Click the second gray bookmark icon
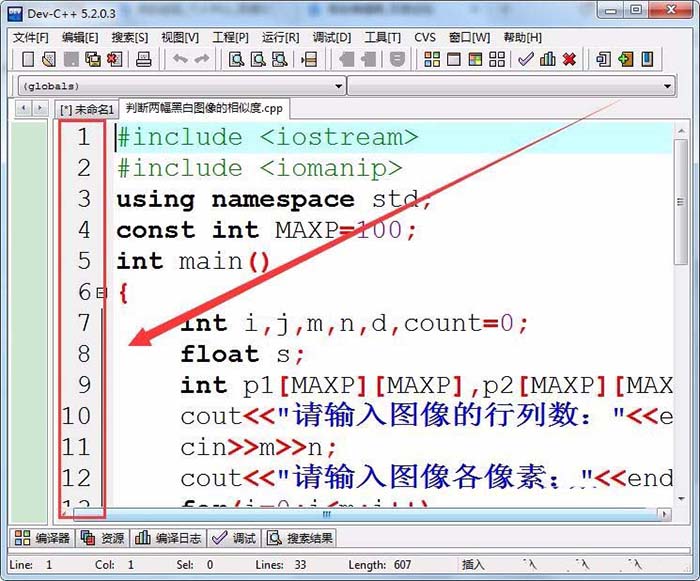Image resolution: width=700 pixels, height=581 pixels. click(368, 59)
